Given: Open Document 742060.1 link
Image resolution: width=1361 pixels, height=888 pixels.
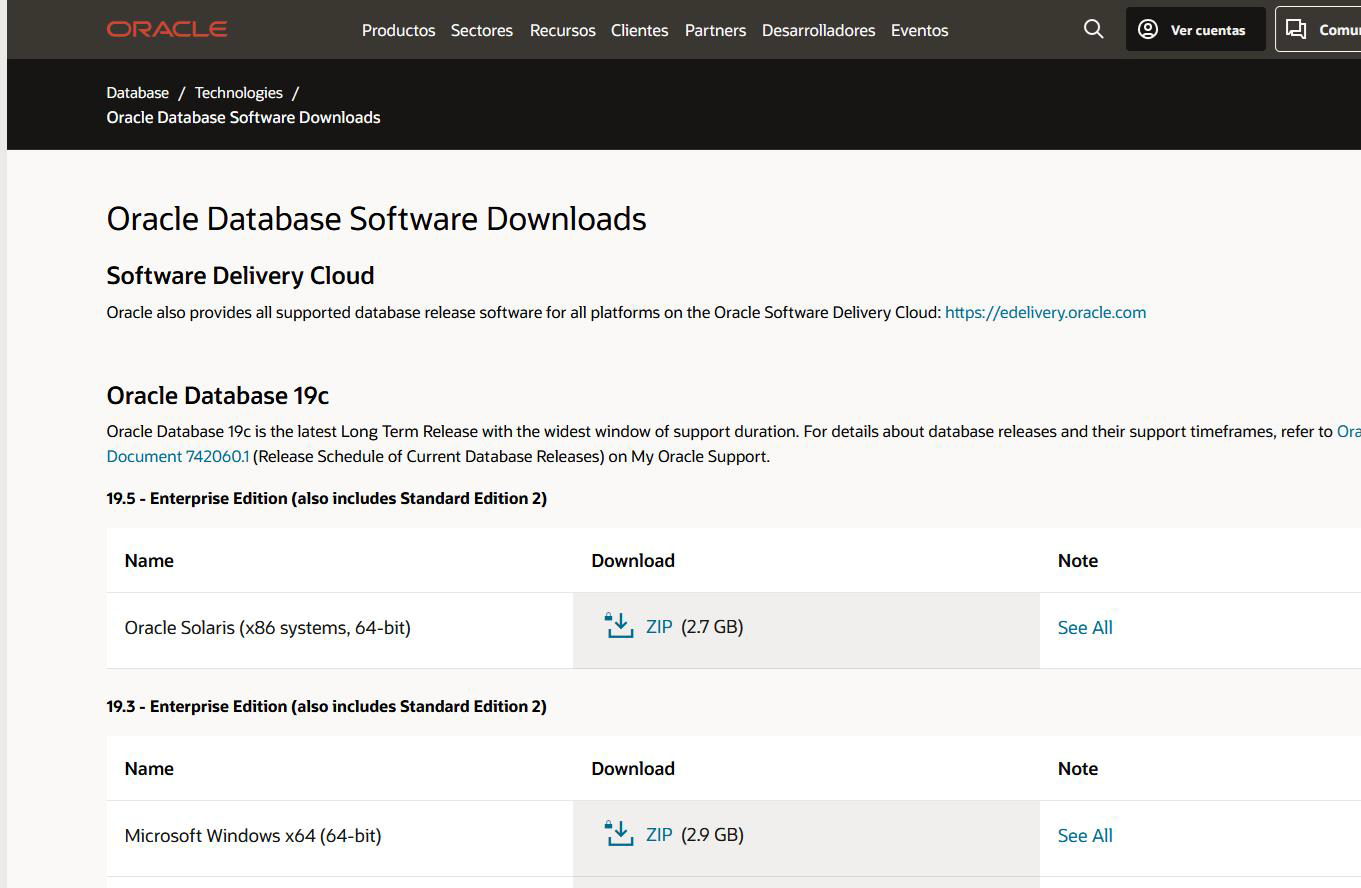Looking at the screenshot, I should coord(178,456).
